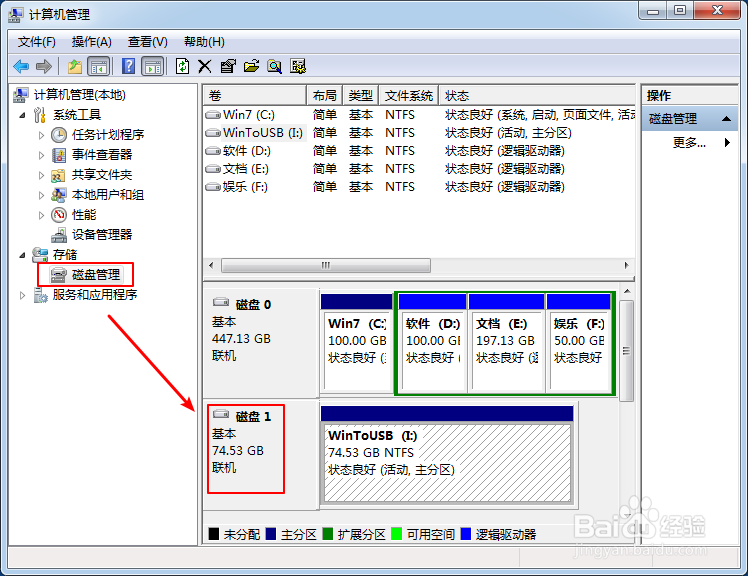748x576 pixels.
Task: Click the Services and Applications icon
Action: point(40,295)
